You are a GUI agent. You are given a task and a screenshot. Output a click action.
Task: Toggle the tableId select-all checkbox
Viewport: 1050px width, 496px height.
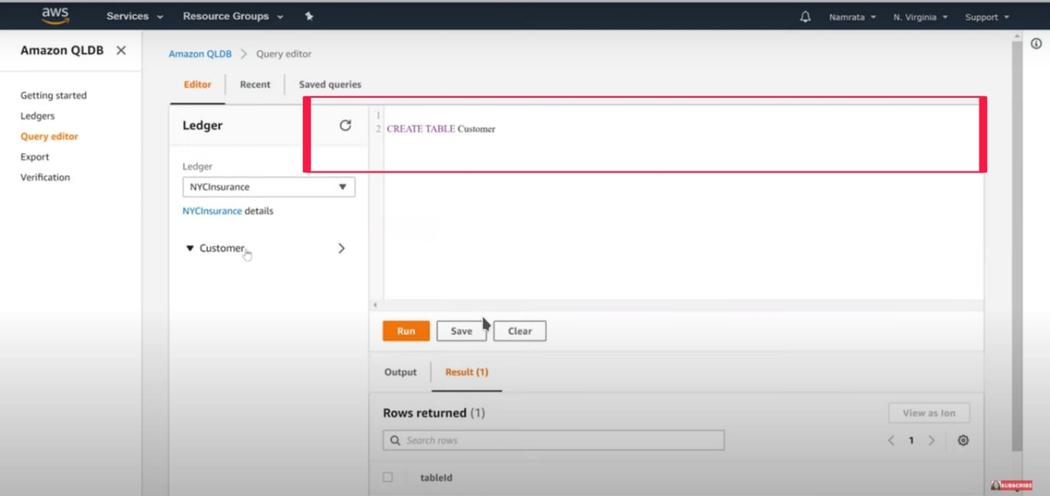388,477
